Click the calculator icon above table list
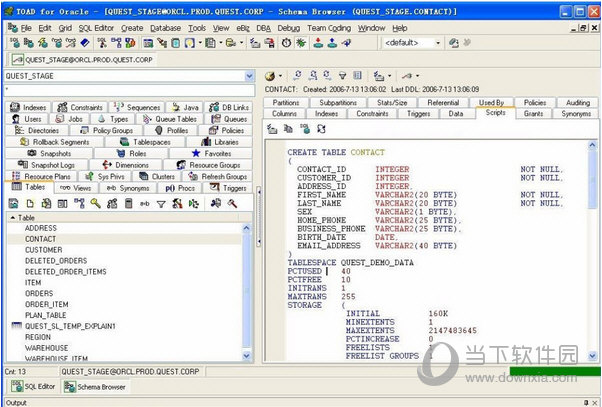This screenshot has height=407, width=602. click(x=129, y=204)
